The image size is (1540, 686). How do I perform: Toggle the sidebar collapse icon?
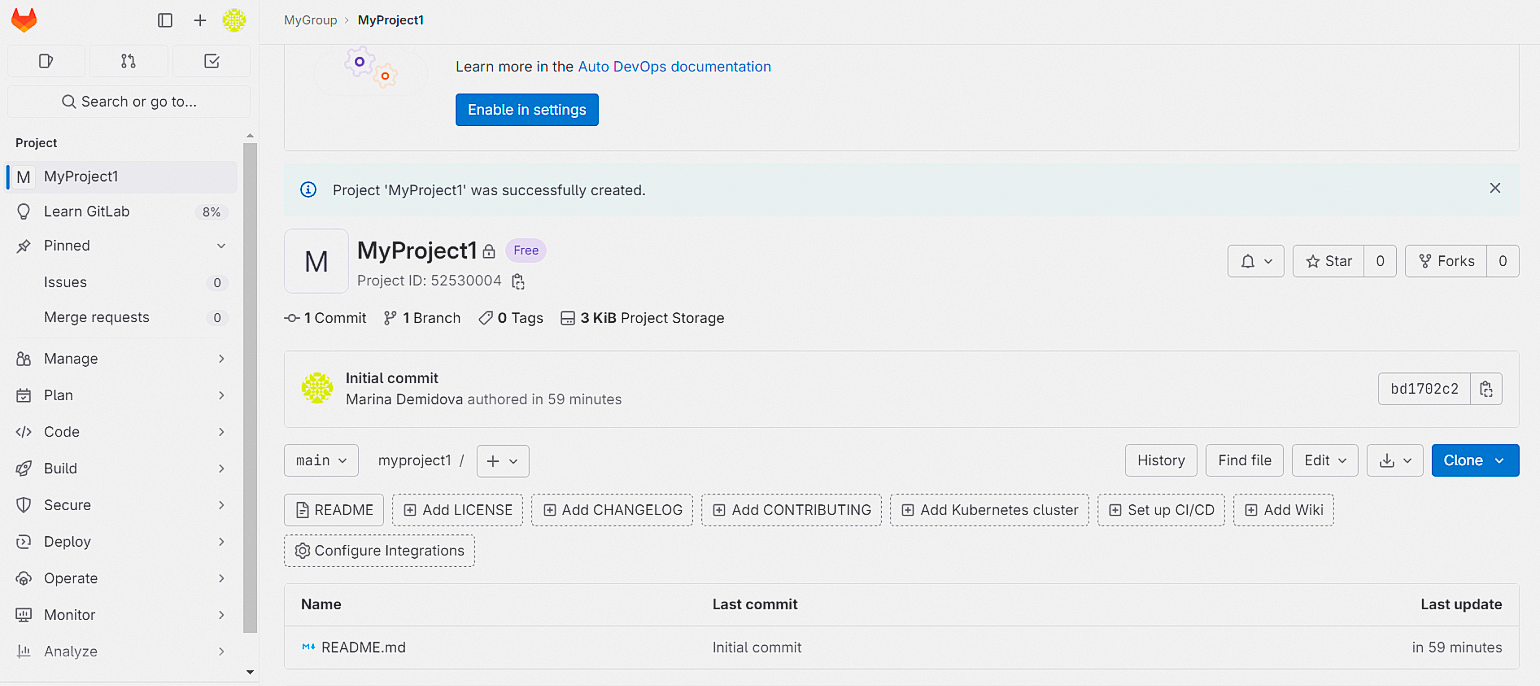[166, 20]
